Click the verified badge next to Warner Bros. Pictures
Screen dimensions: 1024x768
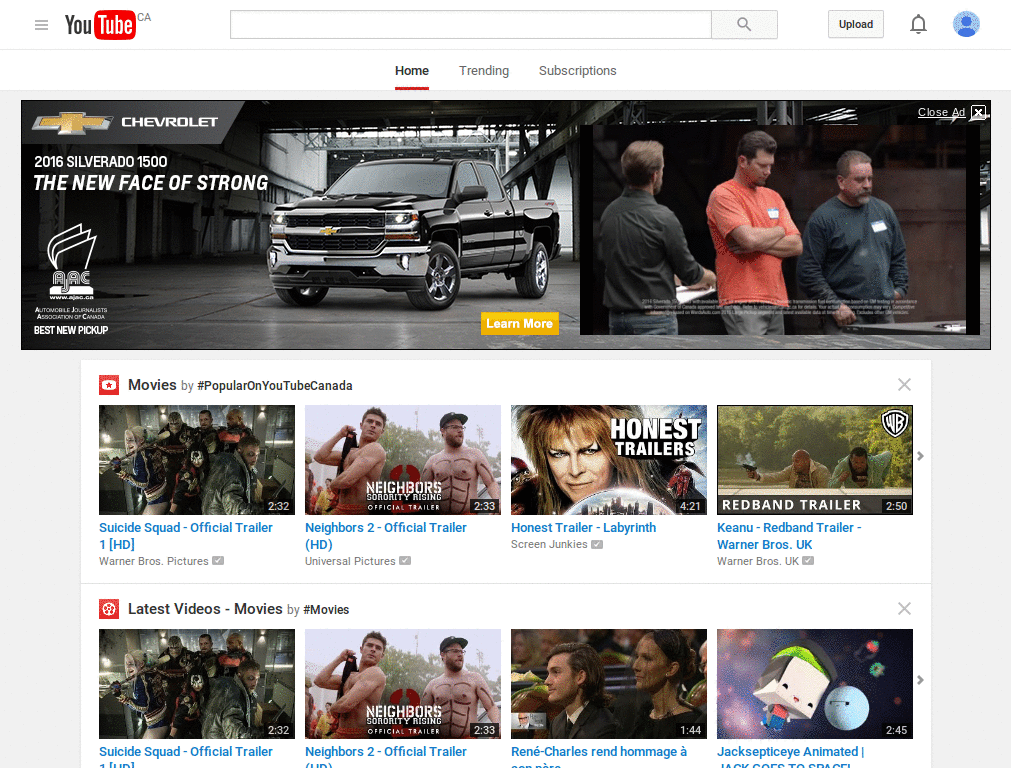(216, 560)
